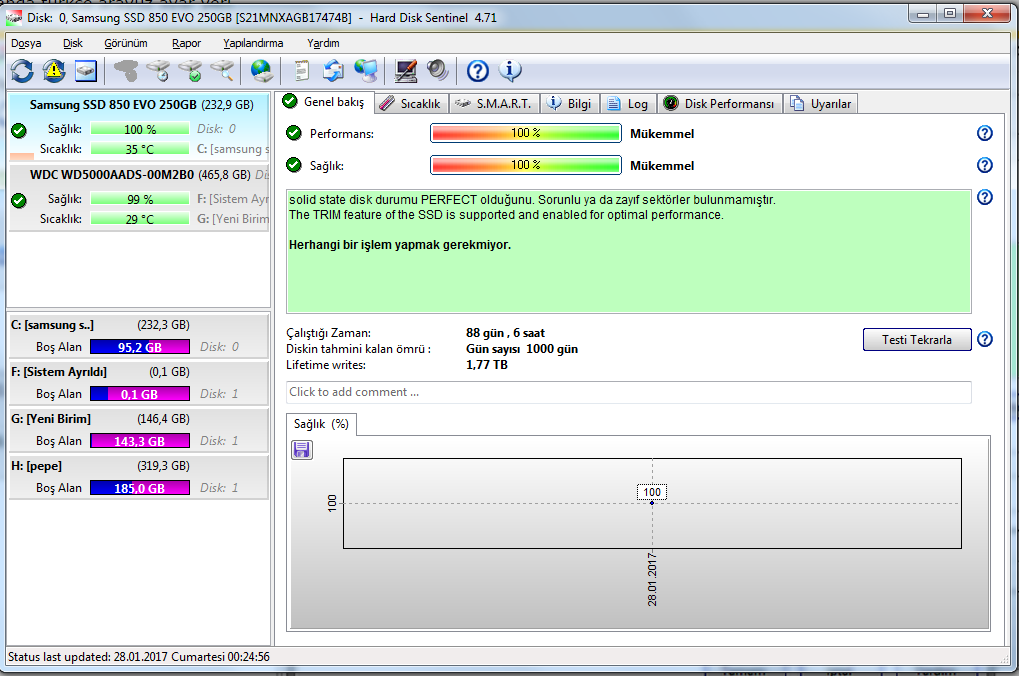Click the '88 gün , 6 saat' value
Image resolution: width=1019 pixels, height=676 pixels.
pyautogui.click(x=505, y=333)
